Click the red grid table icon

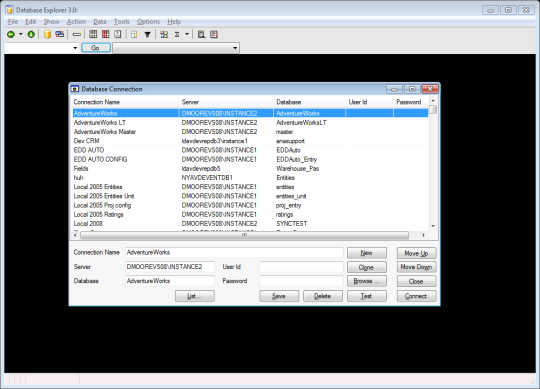(105, 34)
